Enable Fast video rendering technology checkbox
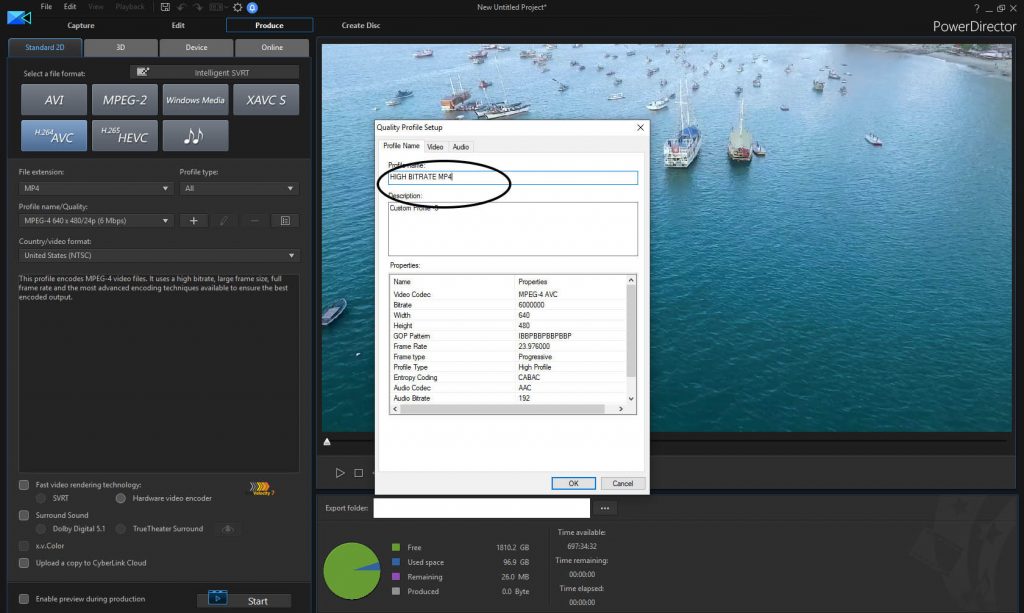Viewport: 1024px width, 613px height. (x=24, y=485)
